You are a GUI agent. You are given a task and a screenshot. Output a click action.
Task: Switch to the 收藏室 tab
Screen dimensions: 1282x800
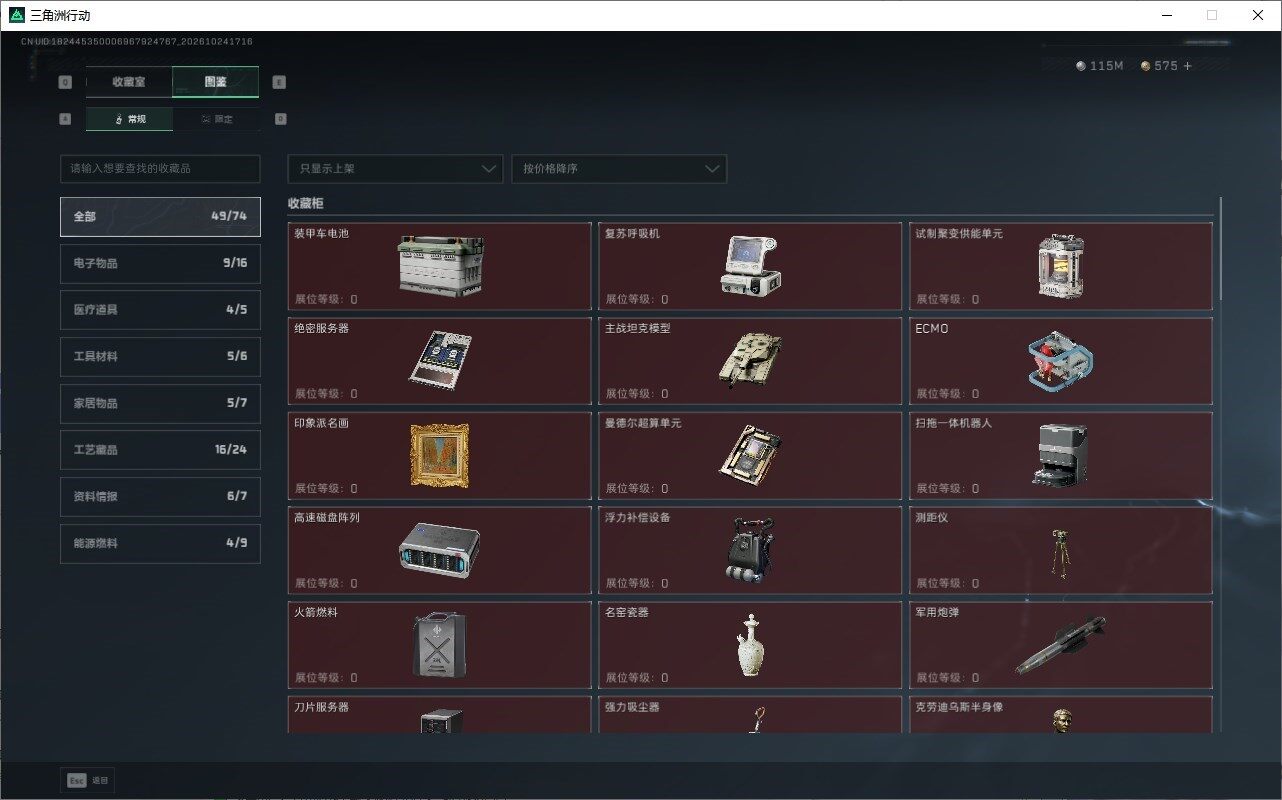[x=129, y=82]
